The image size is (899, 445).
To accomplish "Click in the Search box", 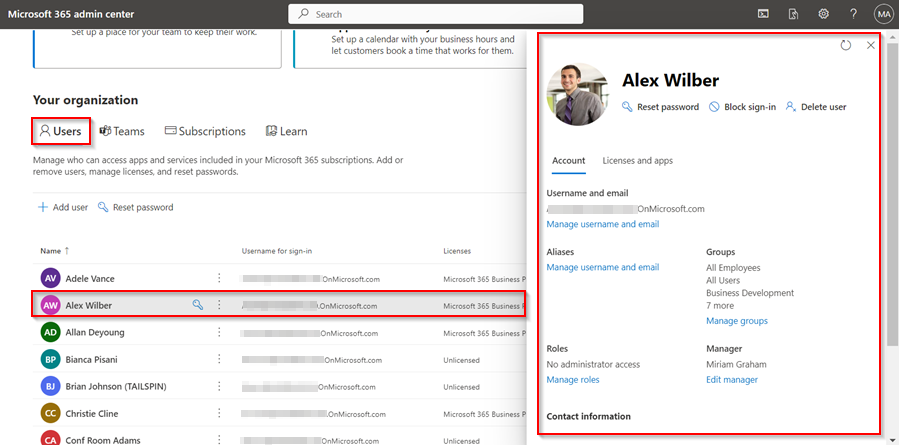I will point(436,14).
